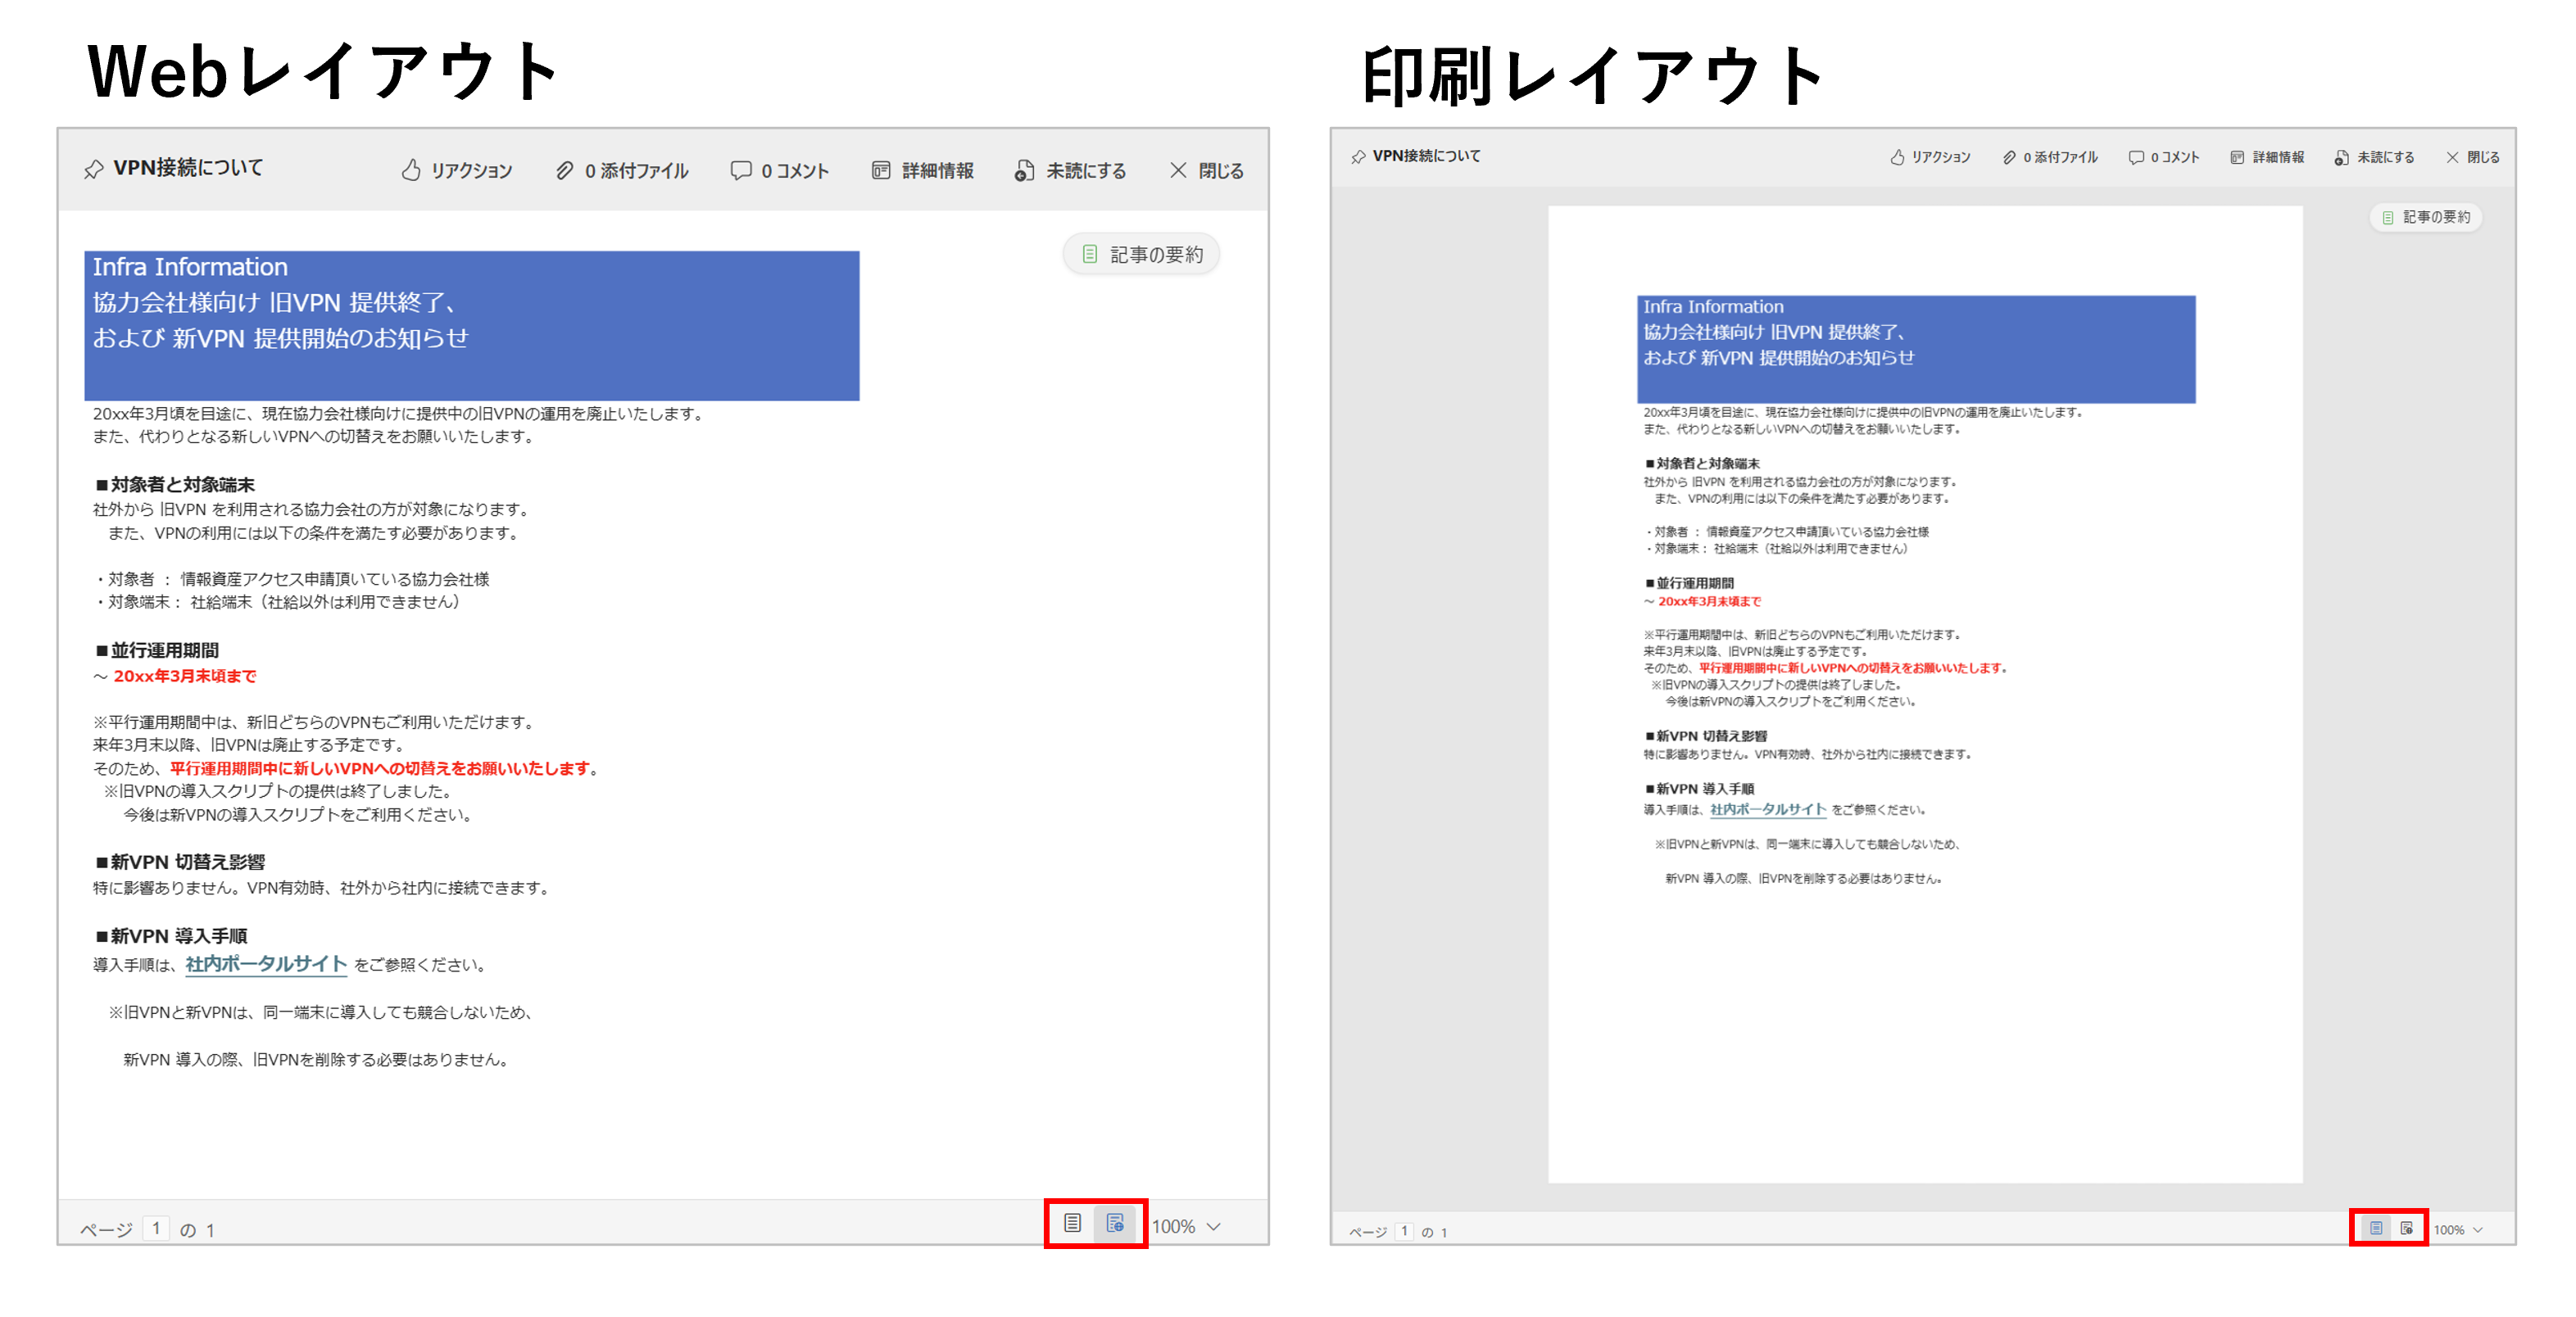Click heading ■対象者と対象端末 in 印刷レイアウト panel
Image resolution: width=2576 pixels, height=1317 pixels.
coord(1702,464)
